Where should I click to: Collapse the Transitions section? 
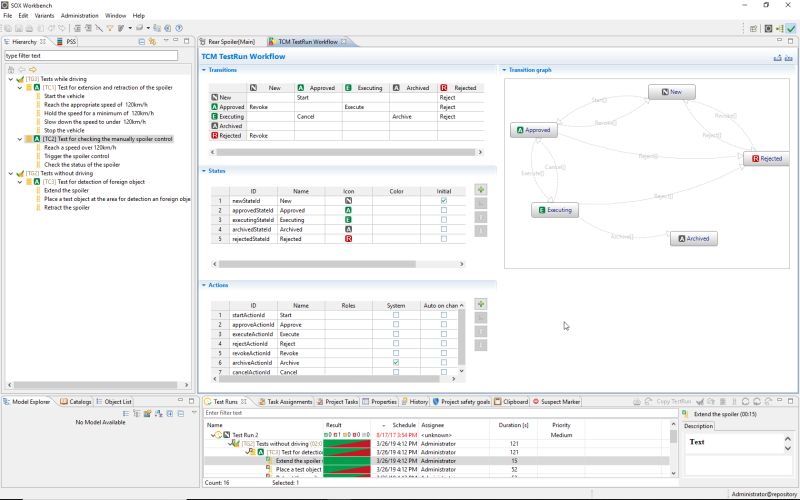click(x=204, y=70)
